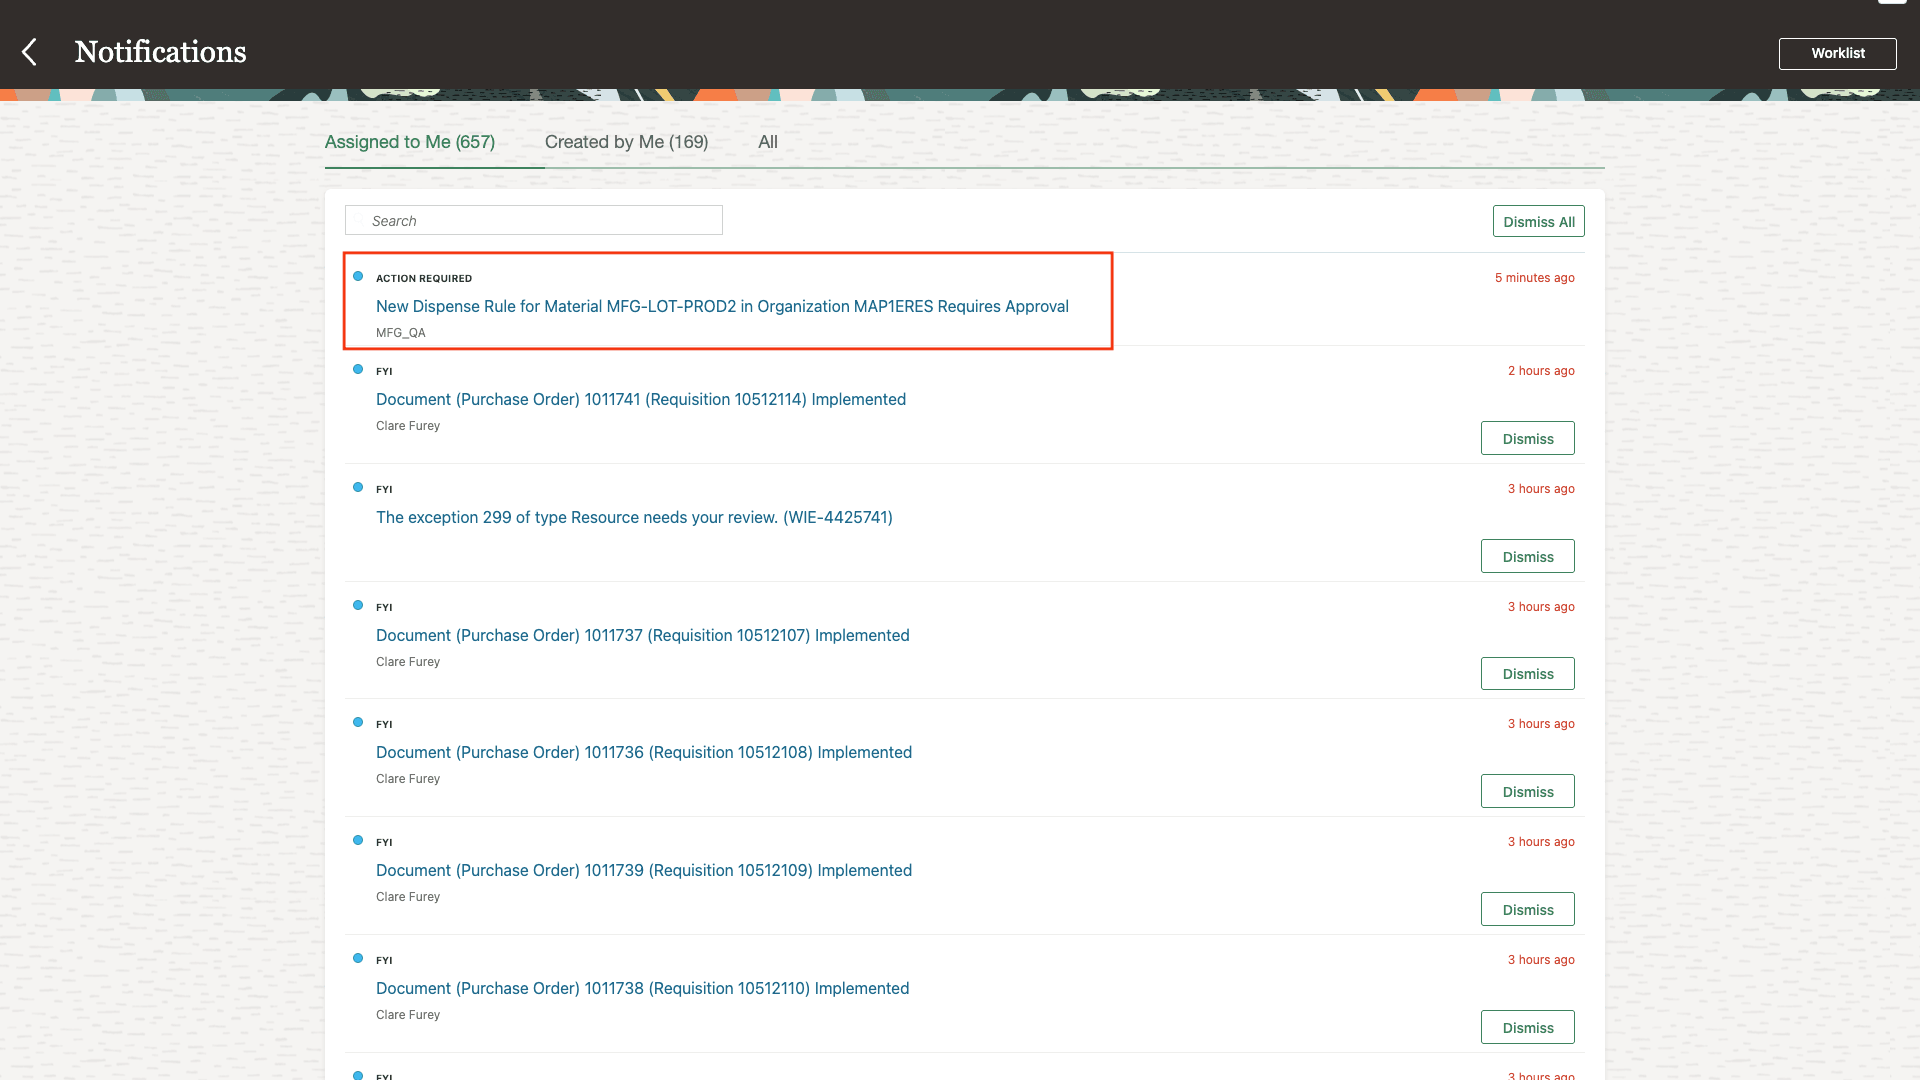Click the unread dot on Purchase Order 1011738
Screen dimensions: 1920x1080
[358, 958]
